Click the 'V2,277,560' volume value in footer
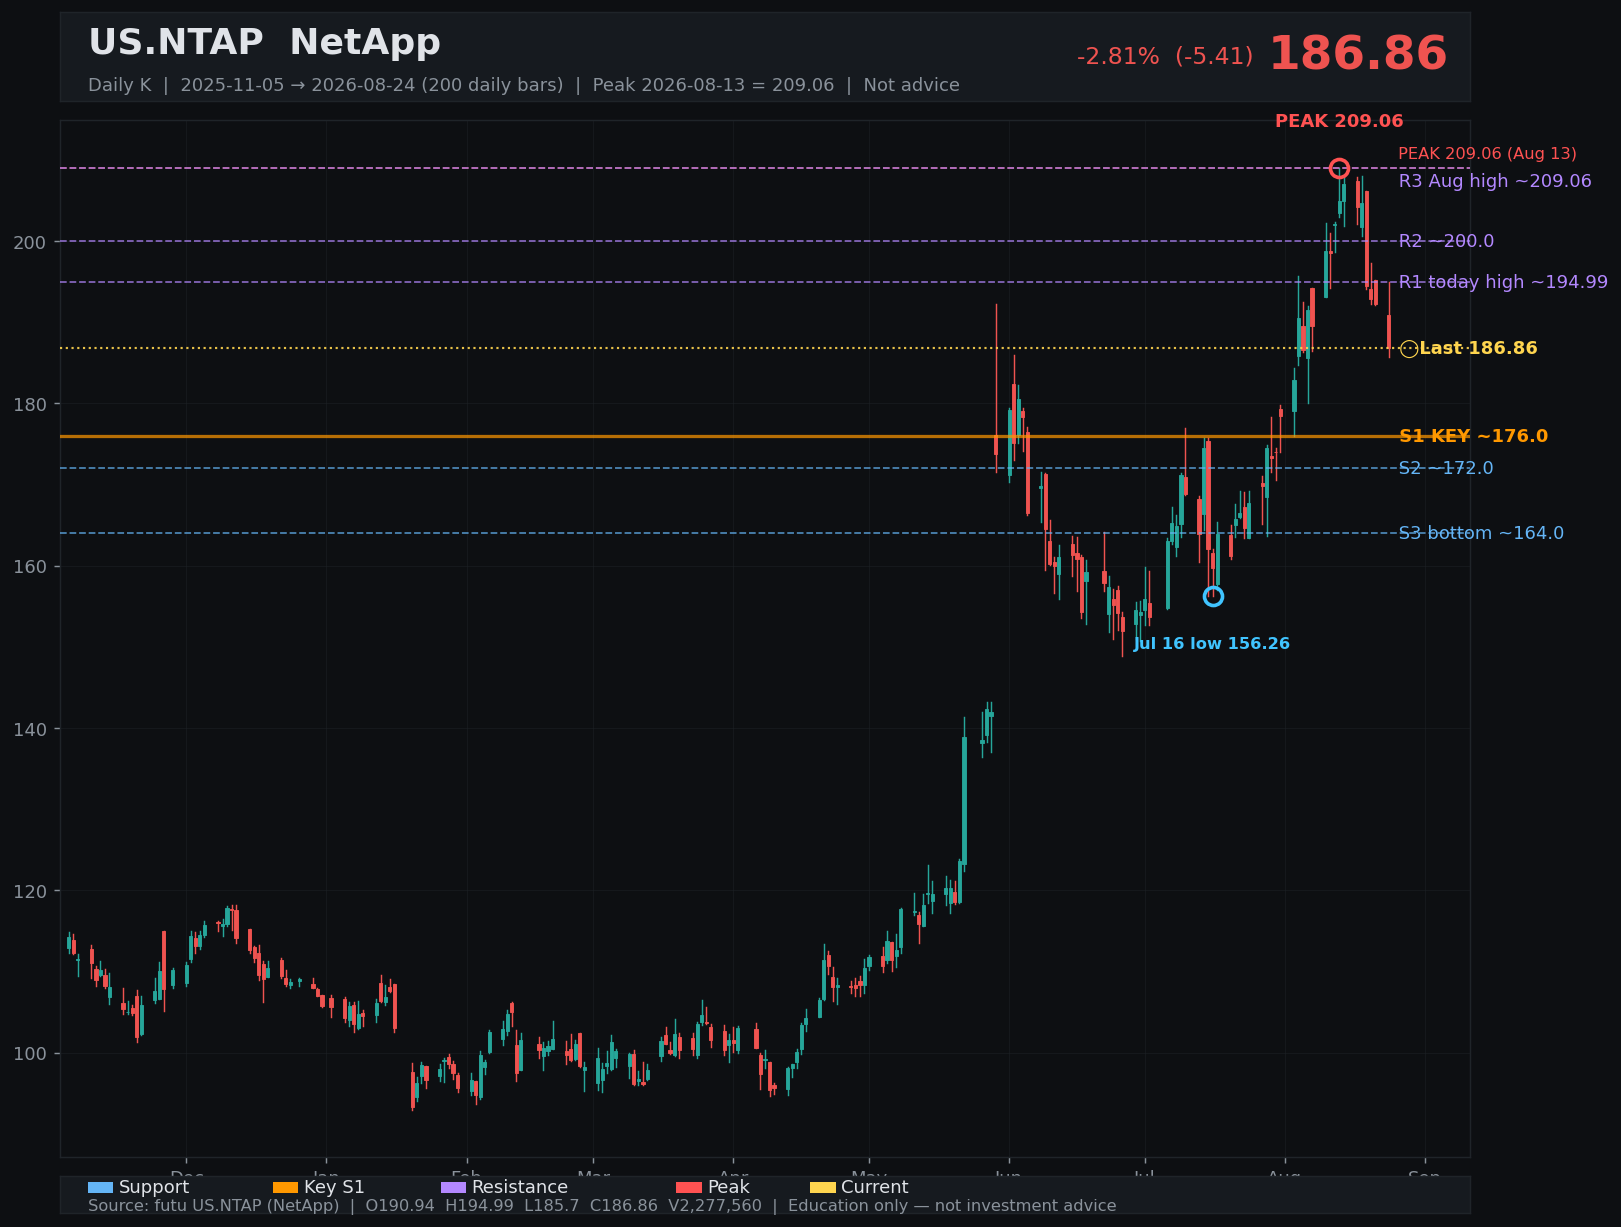The image size is (1621, 1227). click(715, 1206)
